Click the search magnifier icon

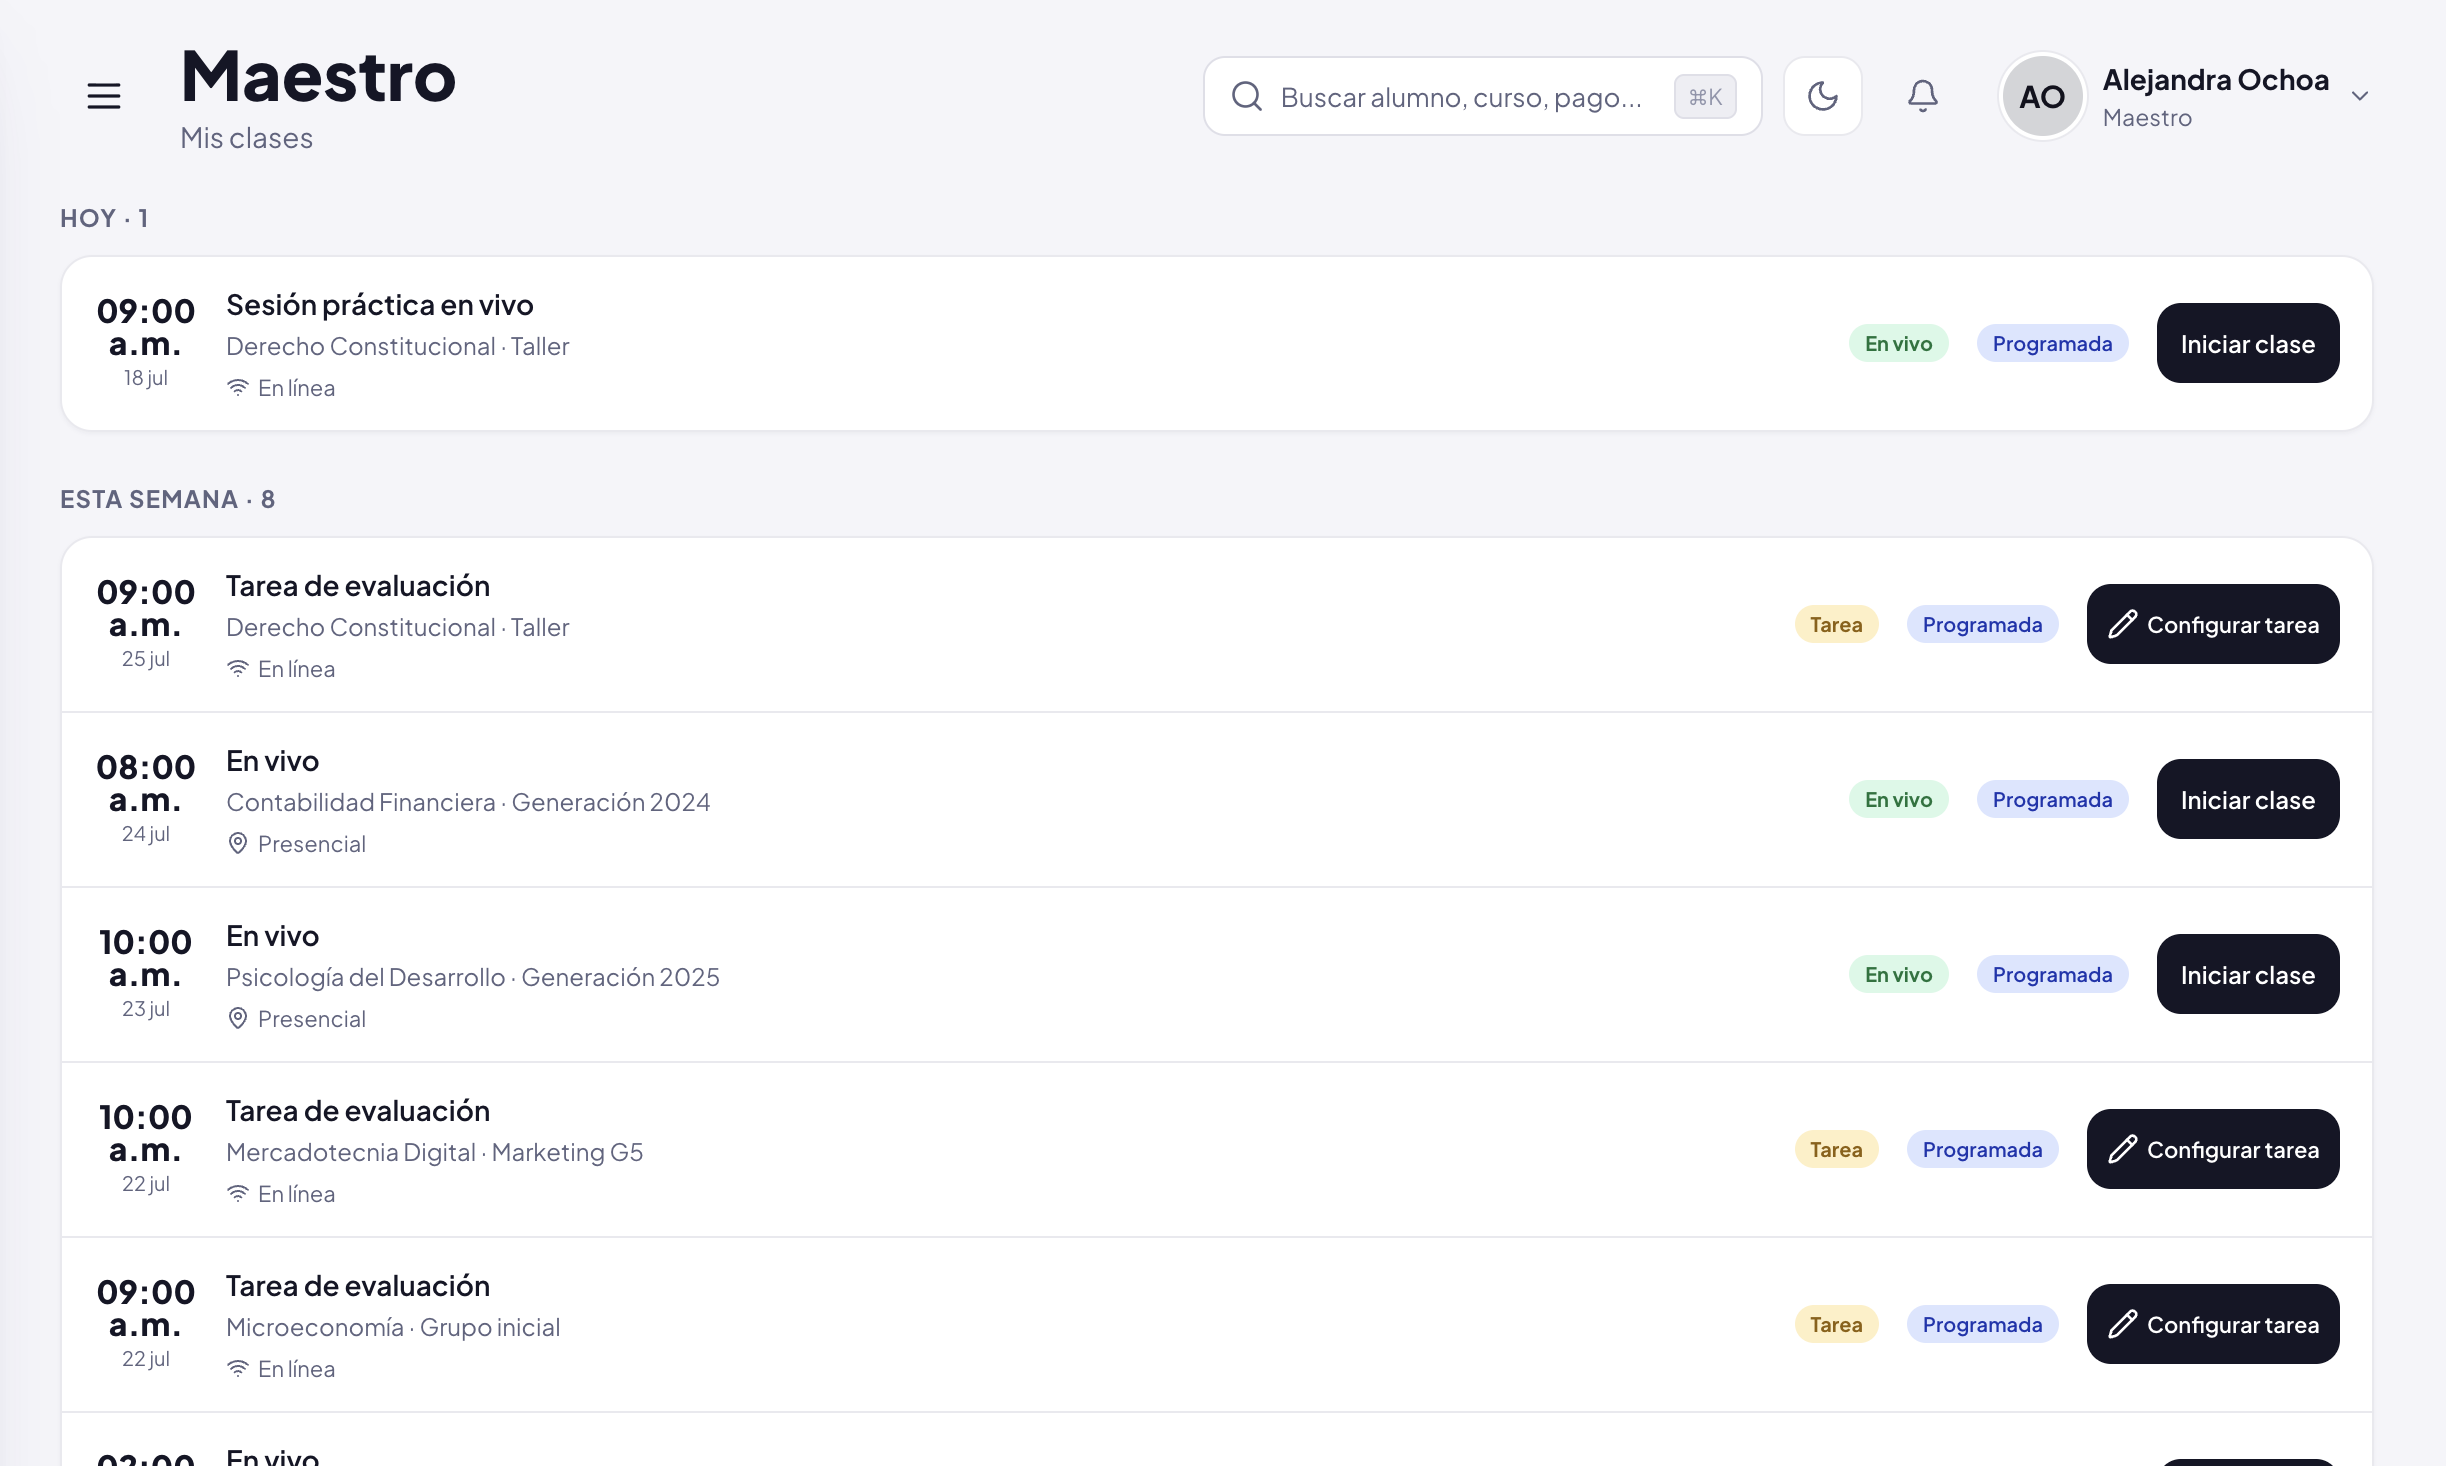1246,96
